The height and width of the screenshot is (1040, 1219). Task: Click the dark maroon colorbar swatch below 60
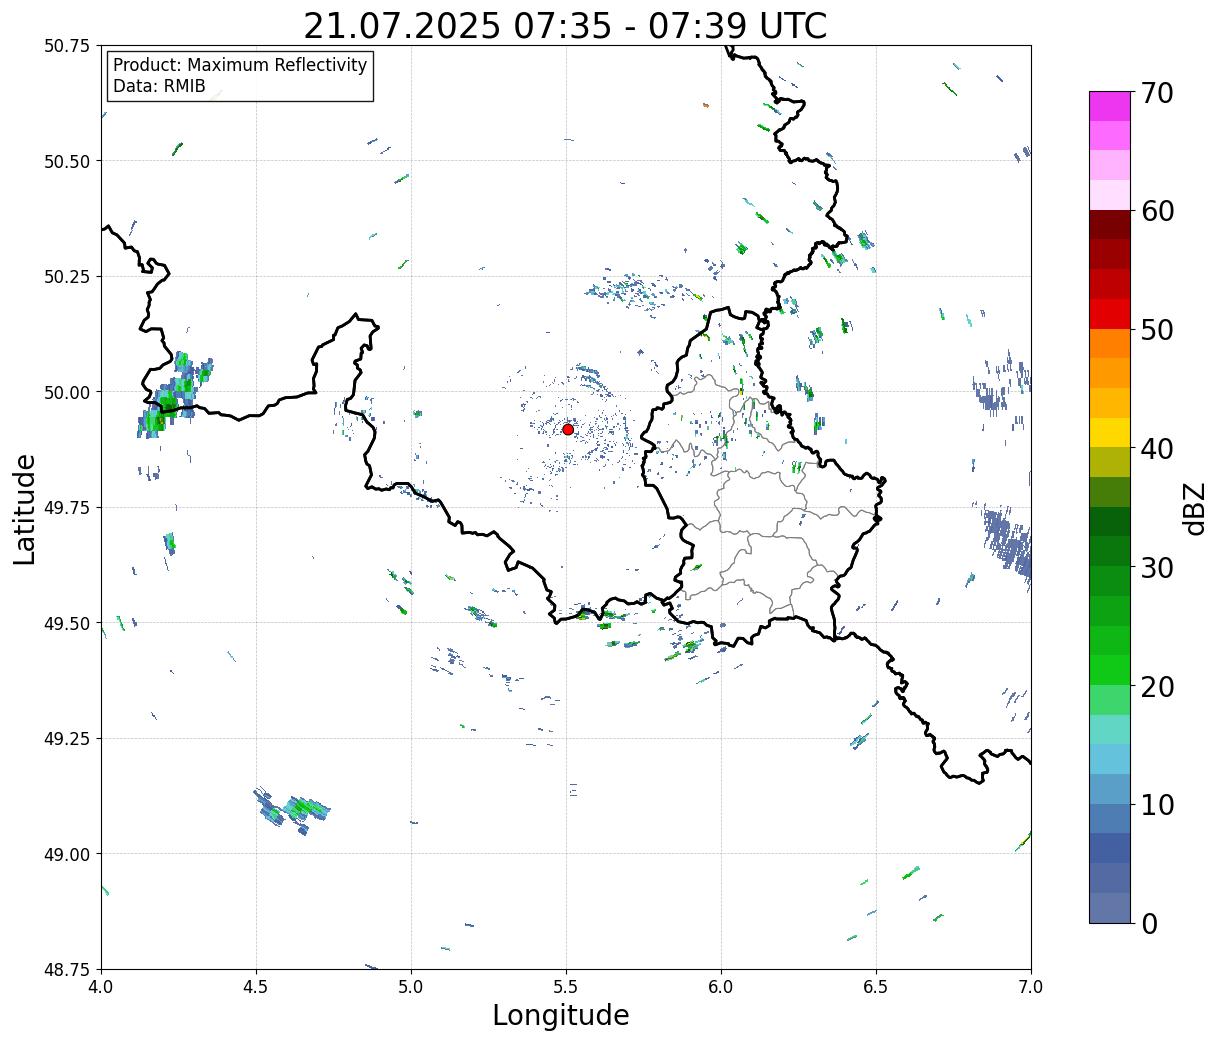(1110, 225)
